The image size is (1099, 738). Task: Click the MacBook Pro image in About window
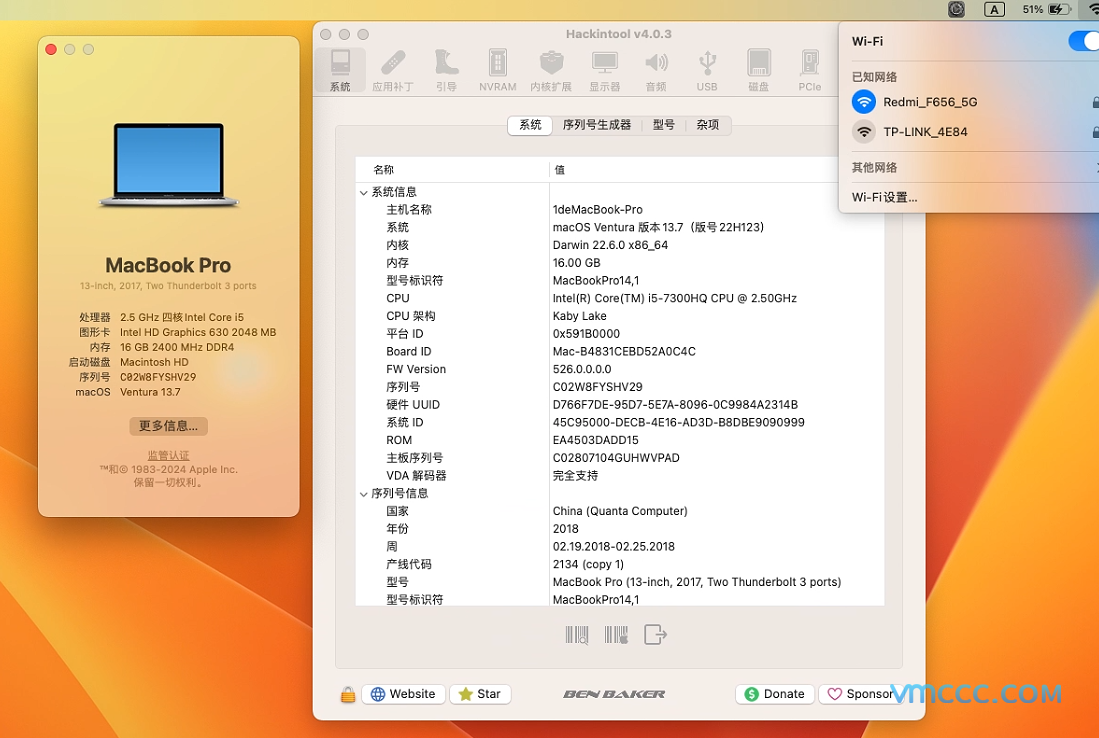(x=169, y=165)
